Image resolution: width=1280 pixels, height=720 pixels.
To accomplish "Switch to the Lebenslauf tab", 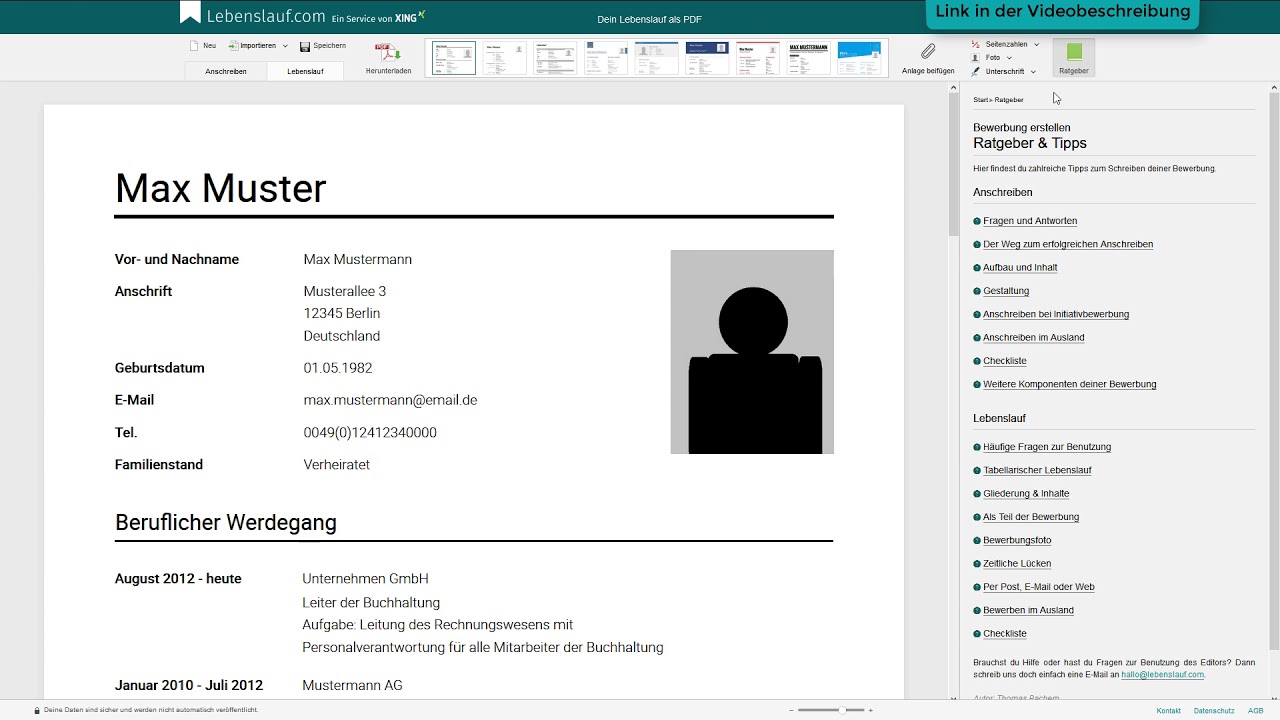I will (305, 71).
